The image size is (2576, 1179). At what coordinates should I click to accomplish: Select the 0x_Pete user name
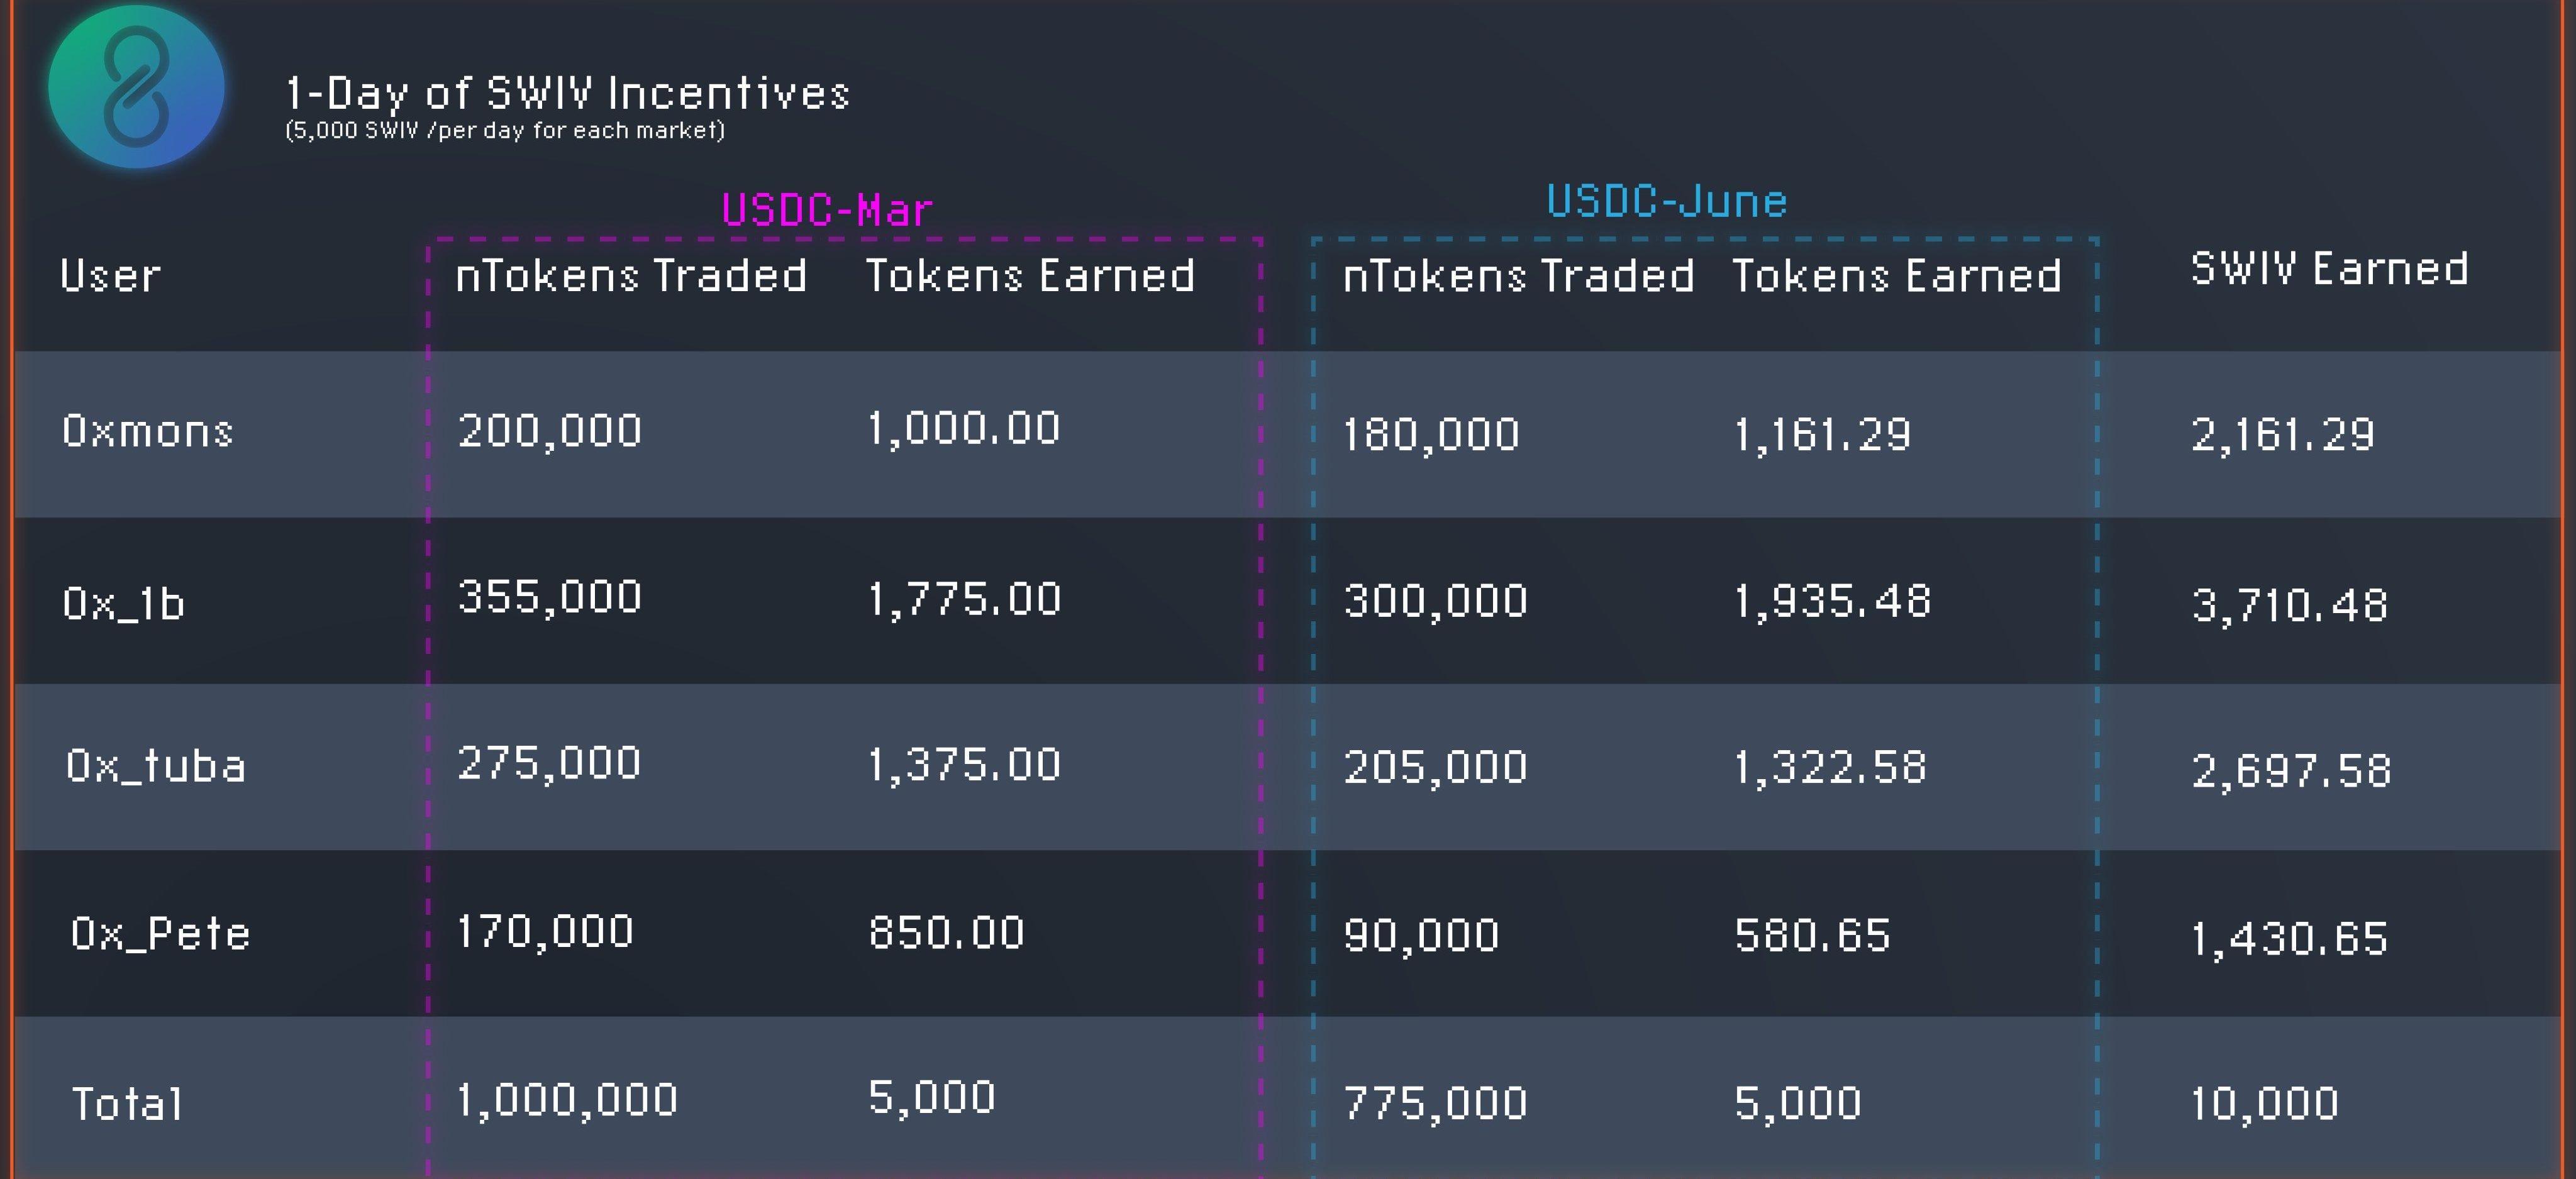pyautogui.click(x=160, y=933)
